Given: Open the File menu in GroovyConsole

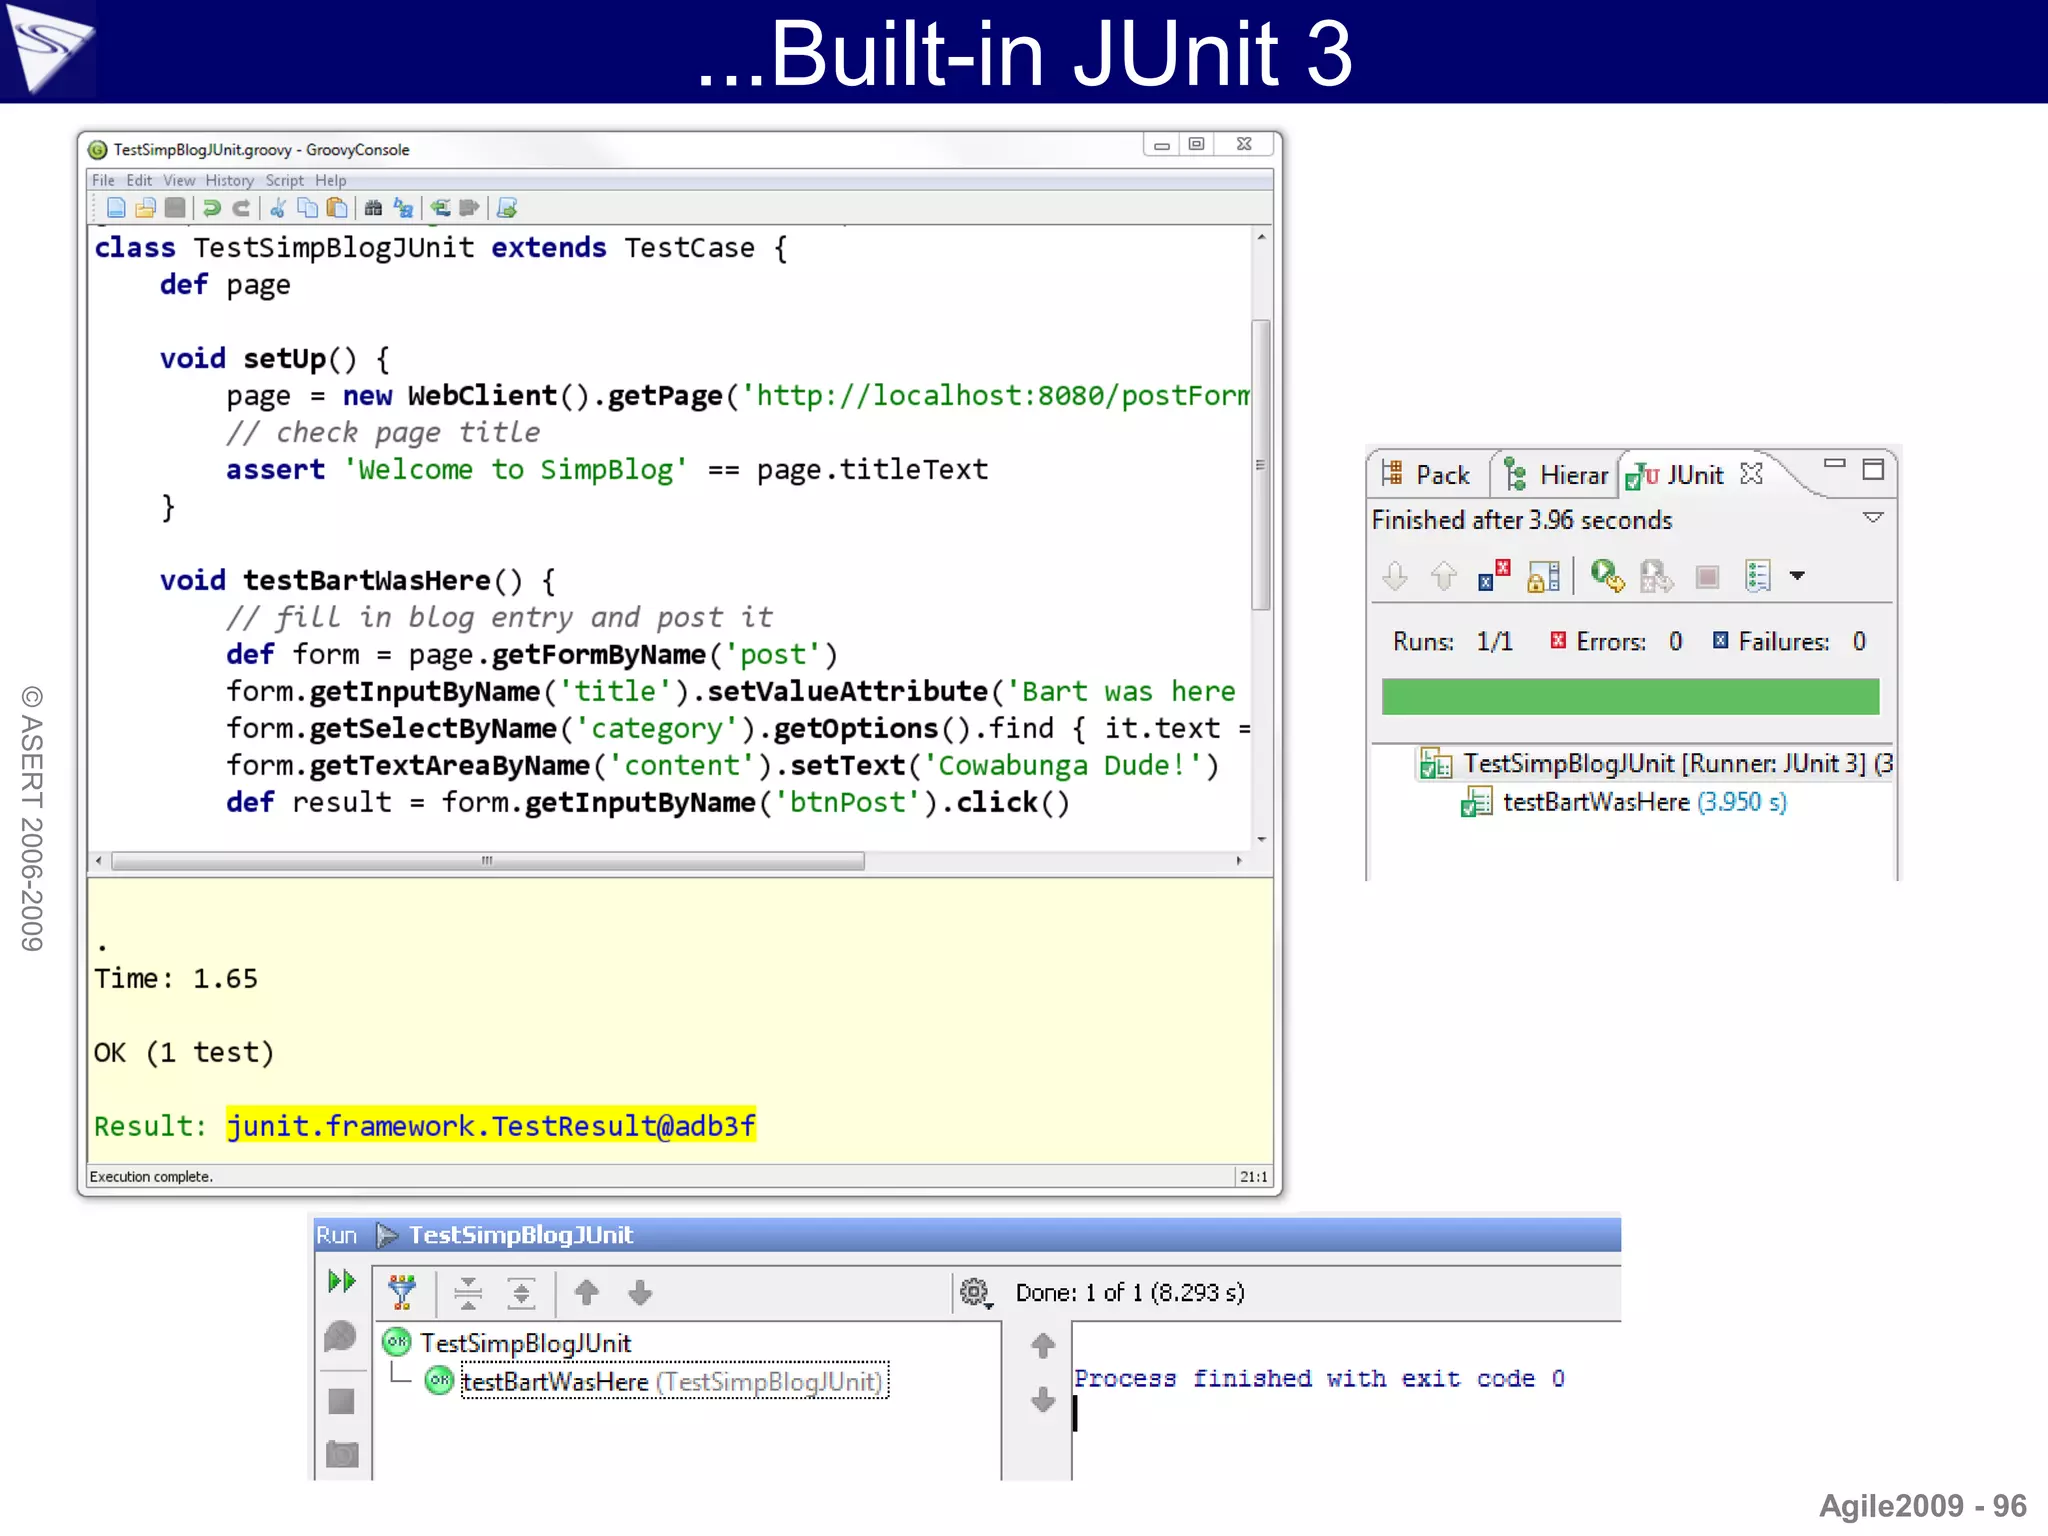Looking at the screenshot, I should coord(103,180).
